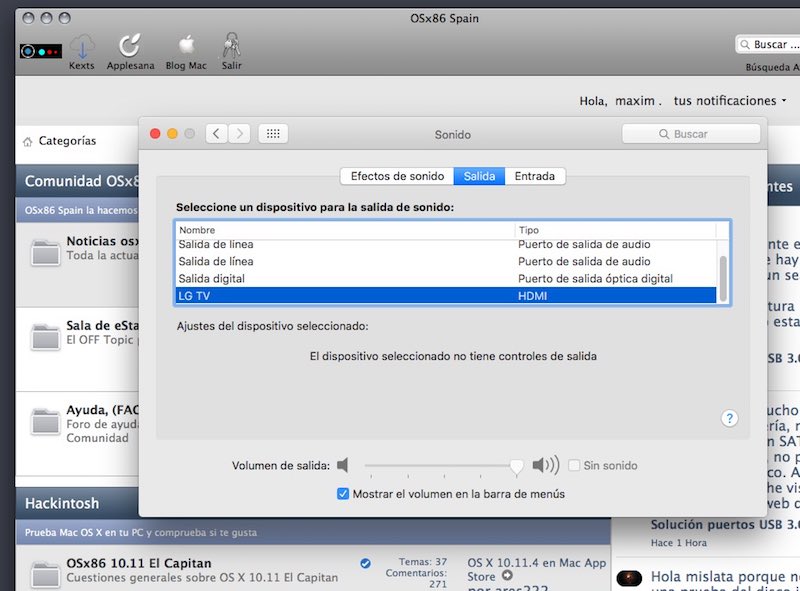
Task: Open Applesana in the toolbar
Action: click(130, 45)
